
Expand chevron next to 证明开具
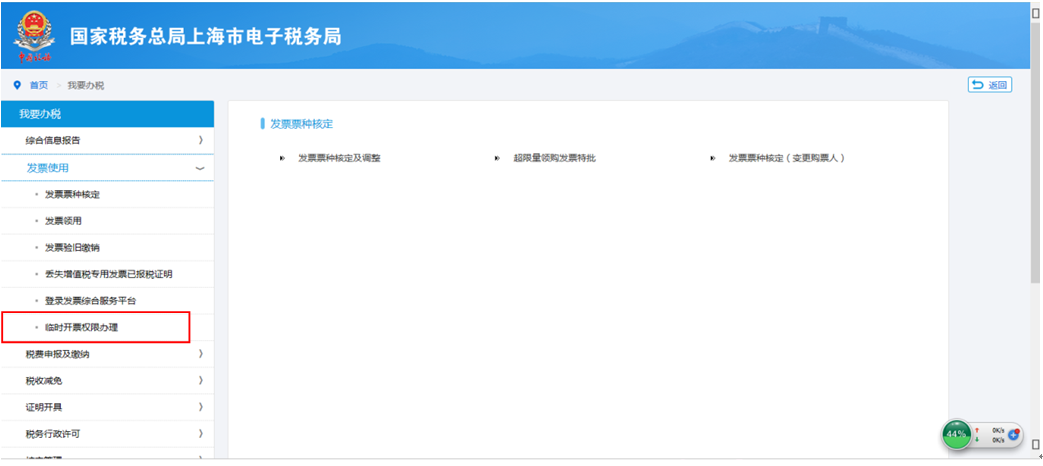point(200,407)
